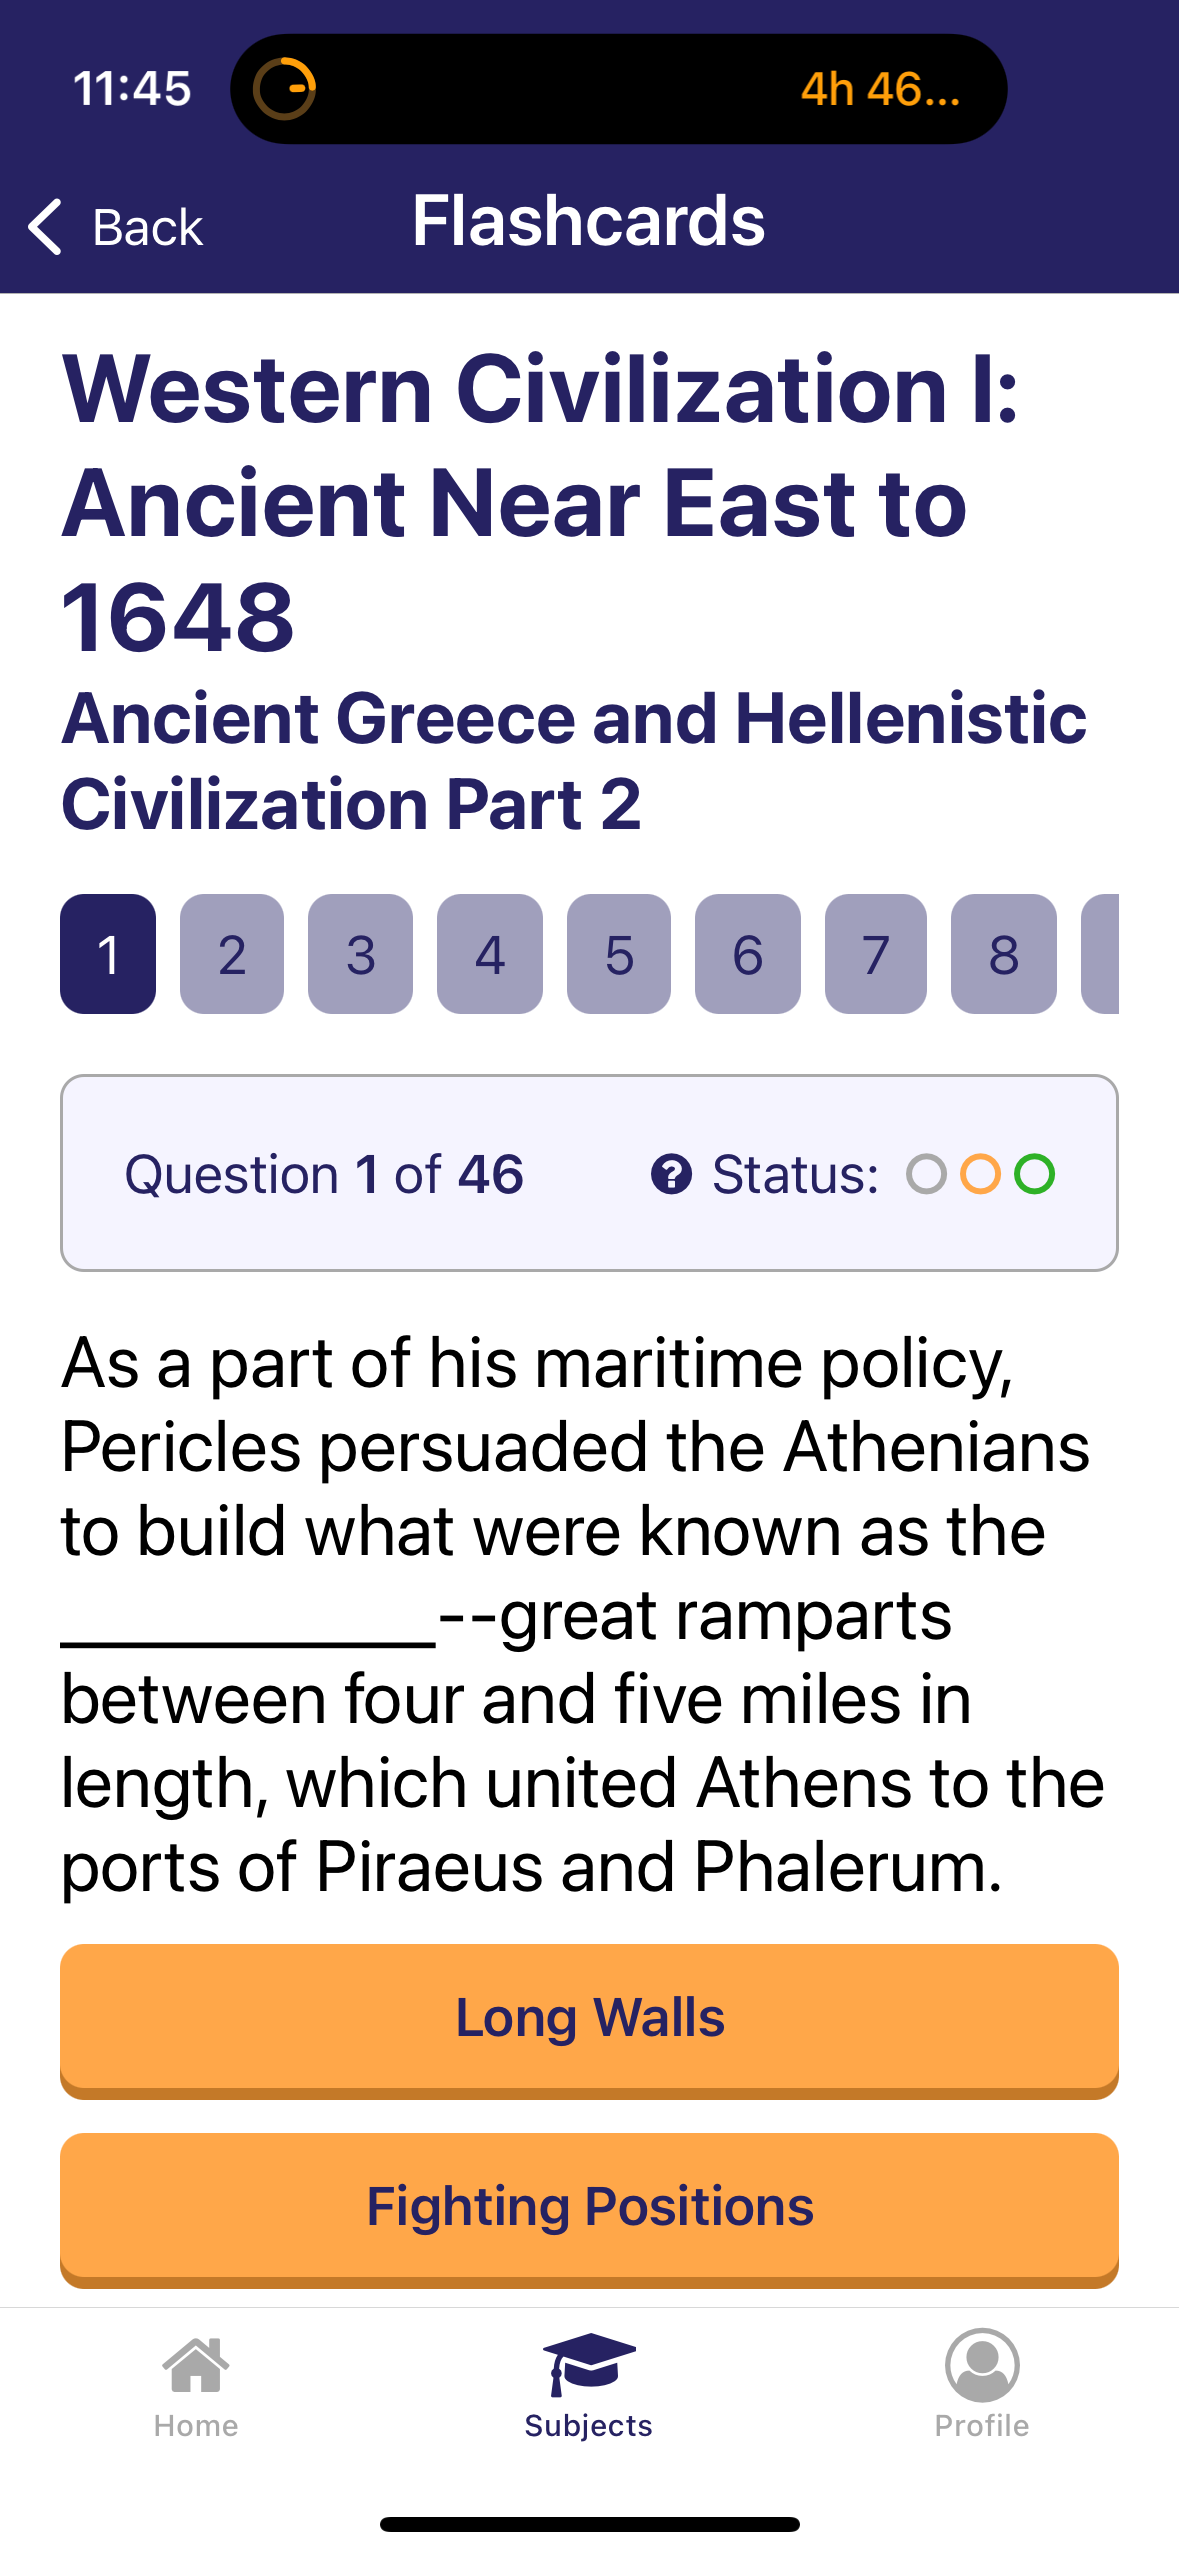Tap the status help question mark icon
Screen dimensions: 1179x2556
(x=671, y=1174)
